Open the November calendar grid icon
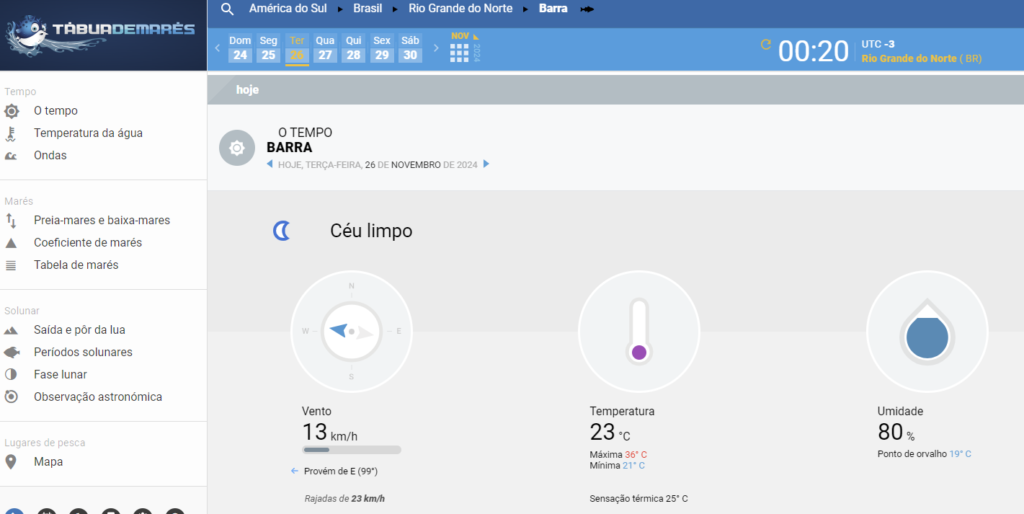Viewport: 1024px width, 514px height. point(459,53)
